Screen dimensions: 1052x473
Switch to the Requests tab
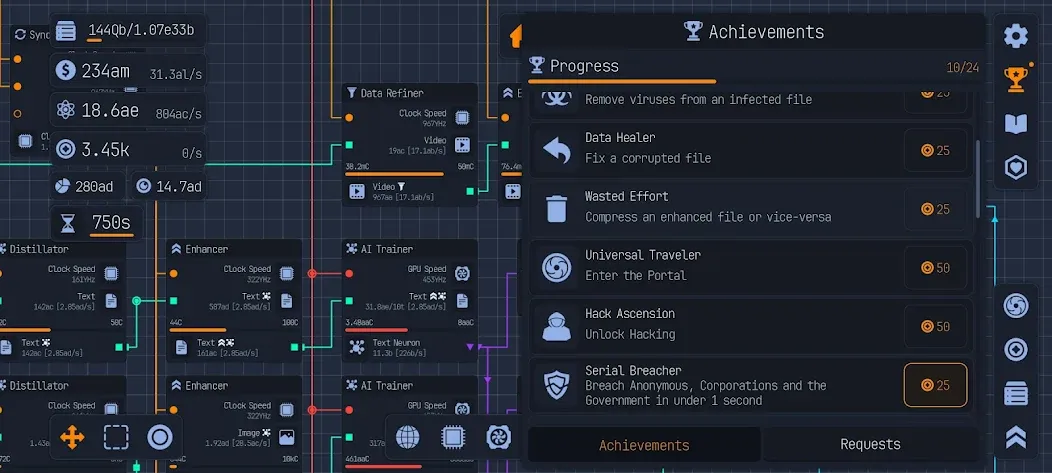point(870,444)
